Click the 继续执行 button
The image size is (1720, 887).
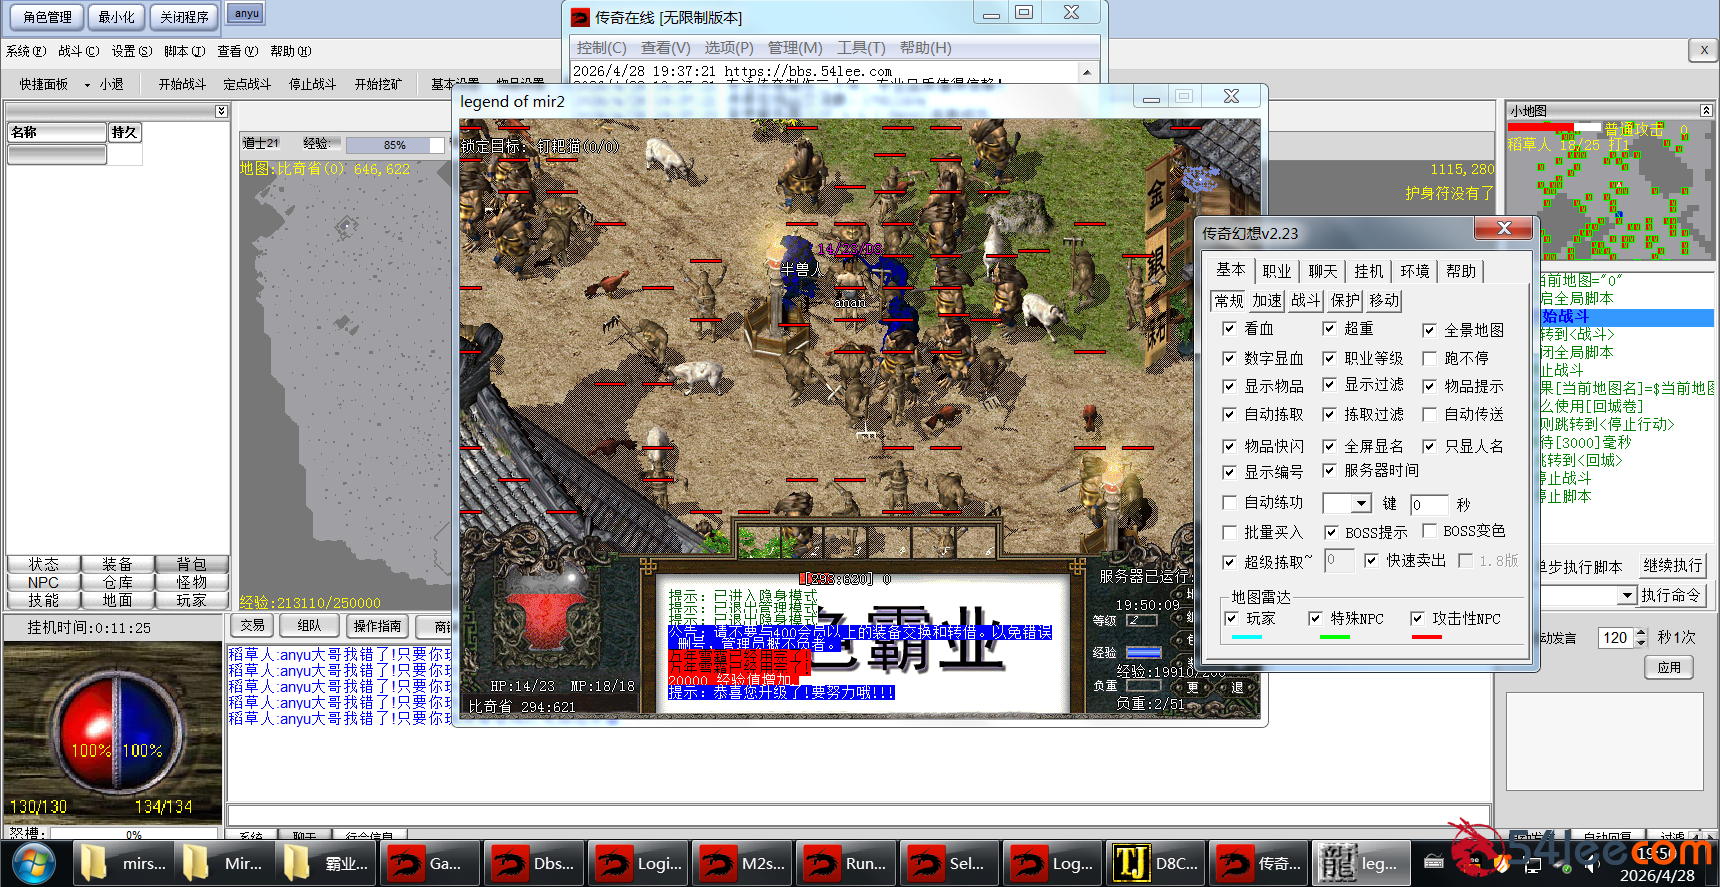(1672, 566)
